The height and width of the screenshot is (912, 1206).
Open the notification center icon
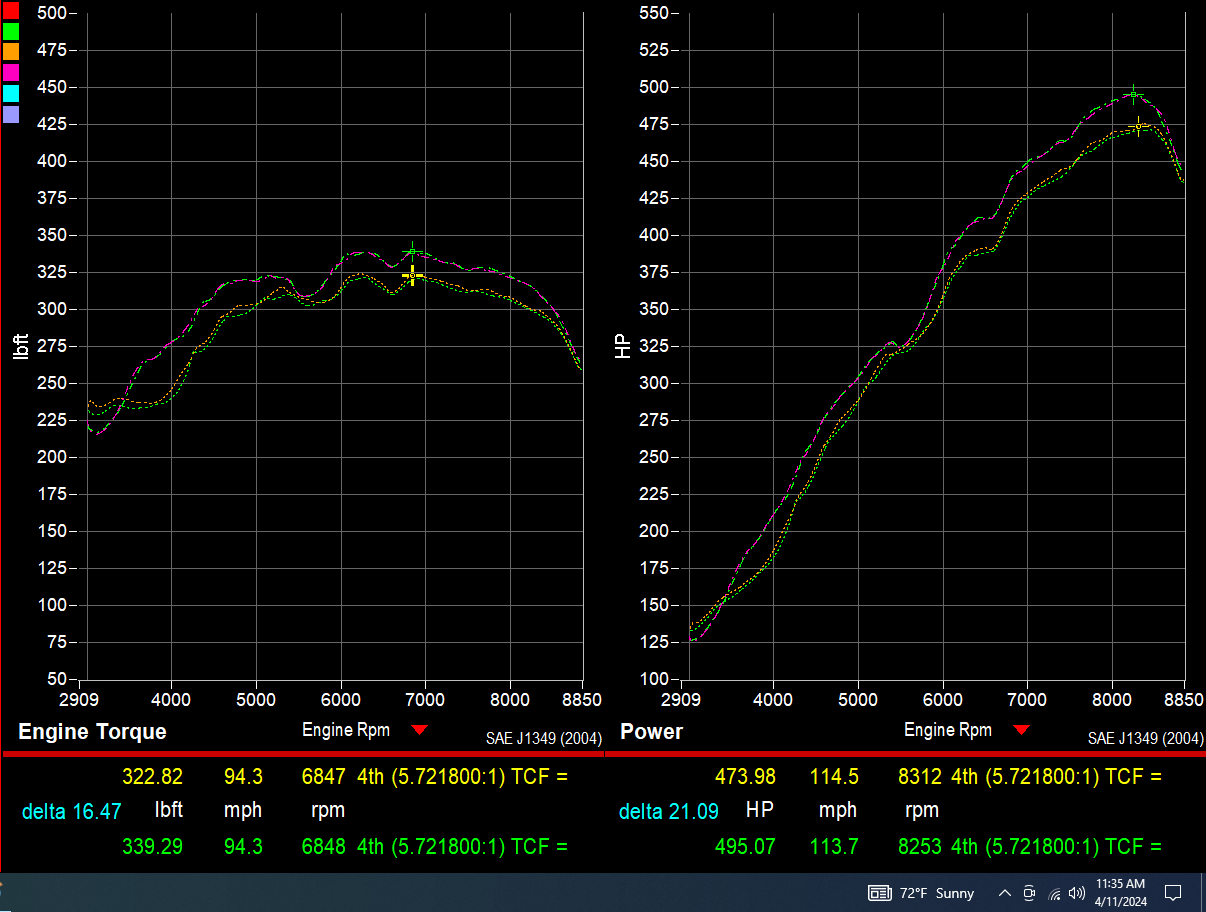[x=1174, y=893]
